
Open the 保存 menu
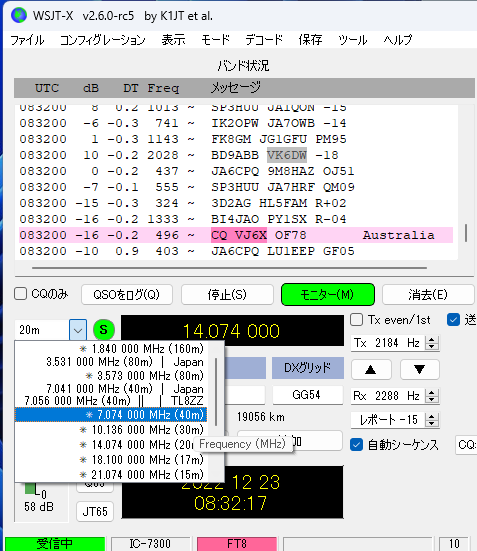[x=310, y=40]
